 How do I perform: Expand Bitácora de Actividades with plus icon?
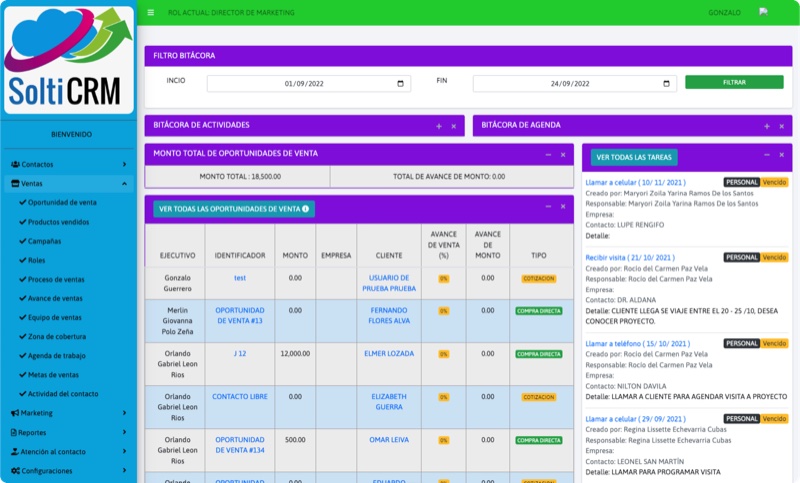pyautogui.click(x=439, y=126)
